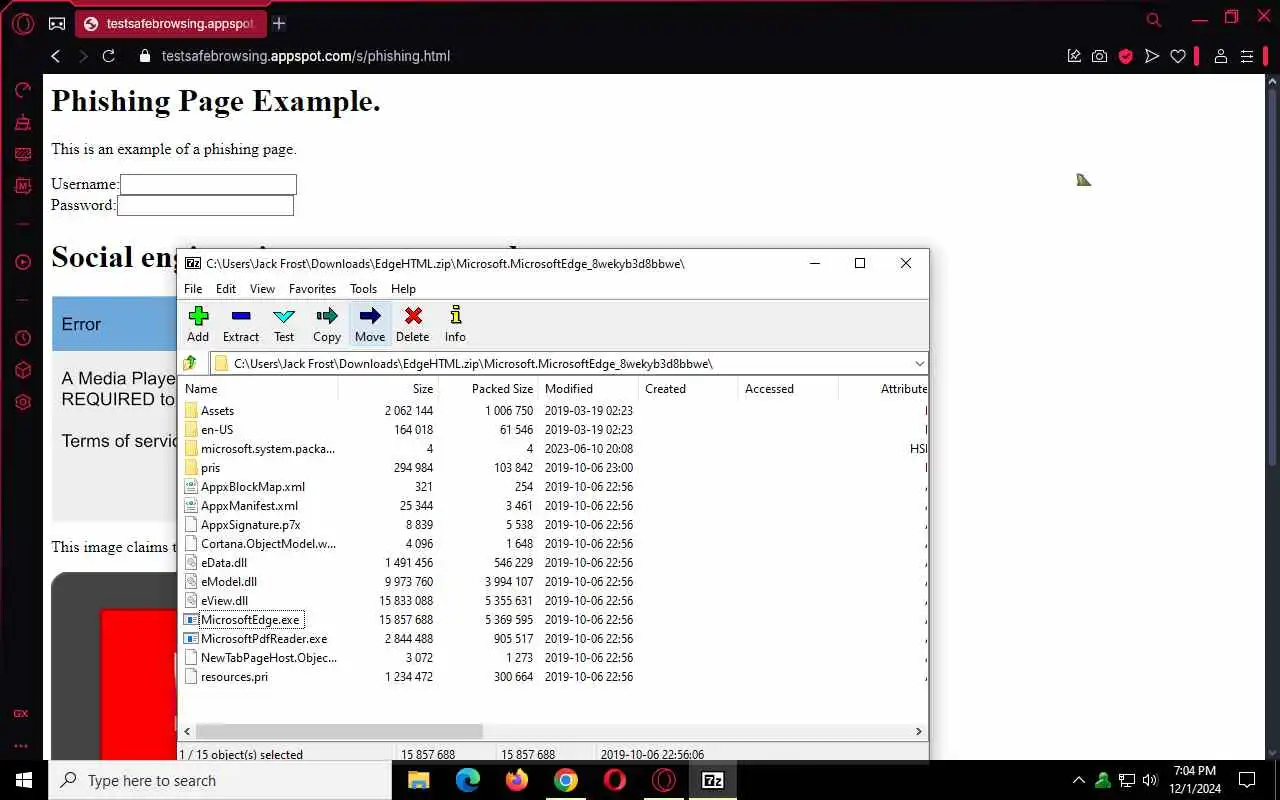Select the microsoft.system.packa... folder
Screen dimensions: 1280x800
coord(260,449)
